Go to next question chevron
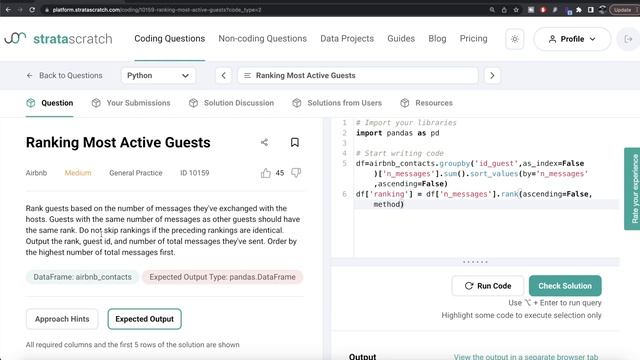 tap(492, 76)
